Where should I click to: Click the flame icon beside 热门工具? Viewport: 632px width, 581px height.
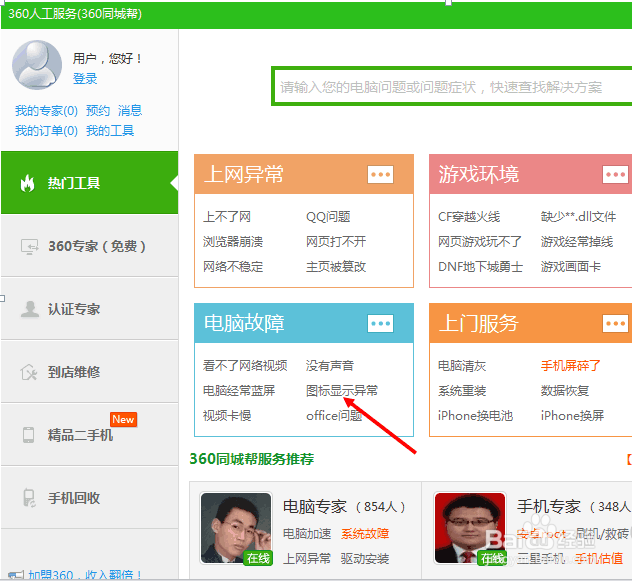point(27,183)
